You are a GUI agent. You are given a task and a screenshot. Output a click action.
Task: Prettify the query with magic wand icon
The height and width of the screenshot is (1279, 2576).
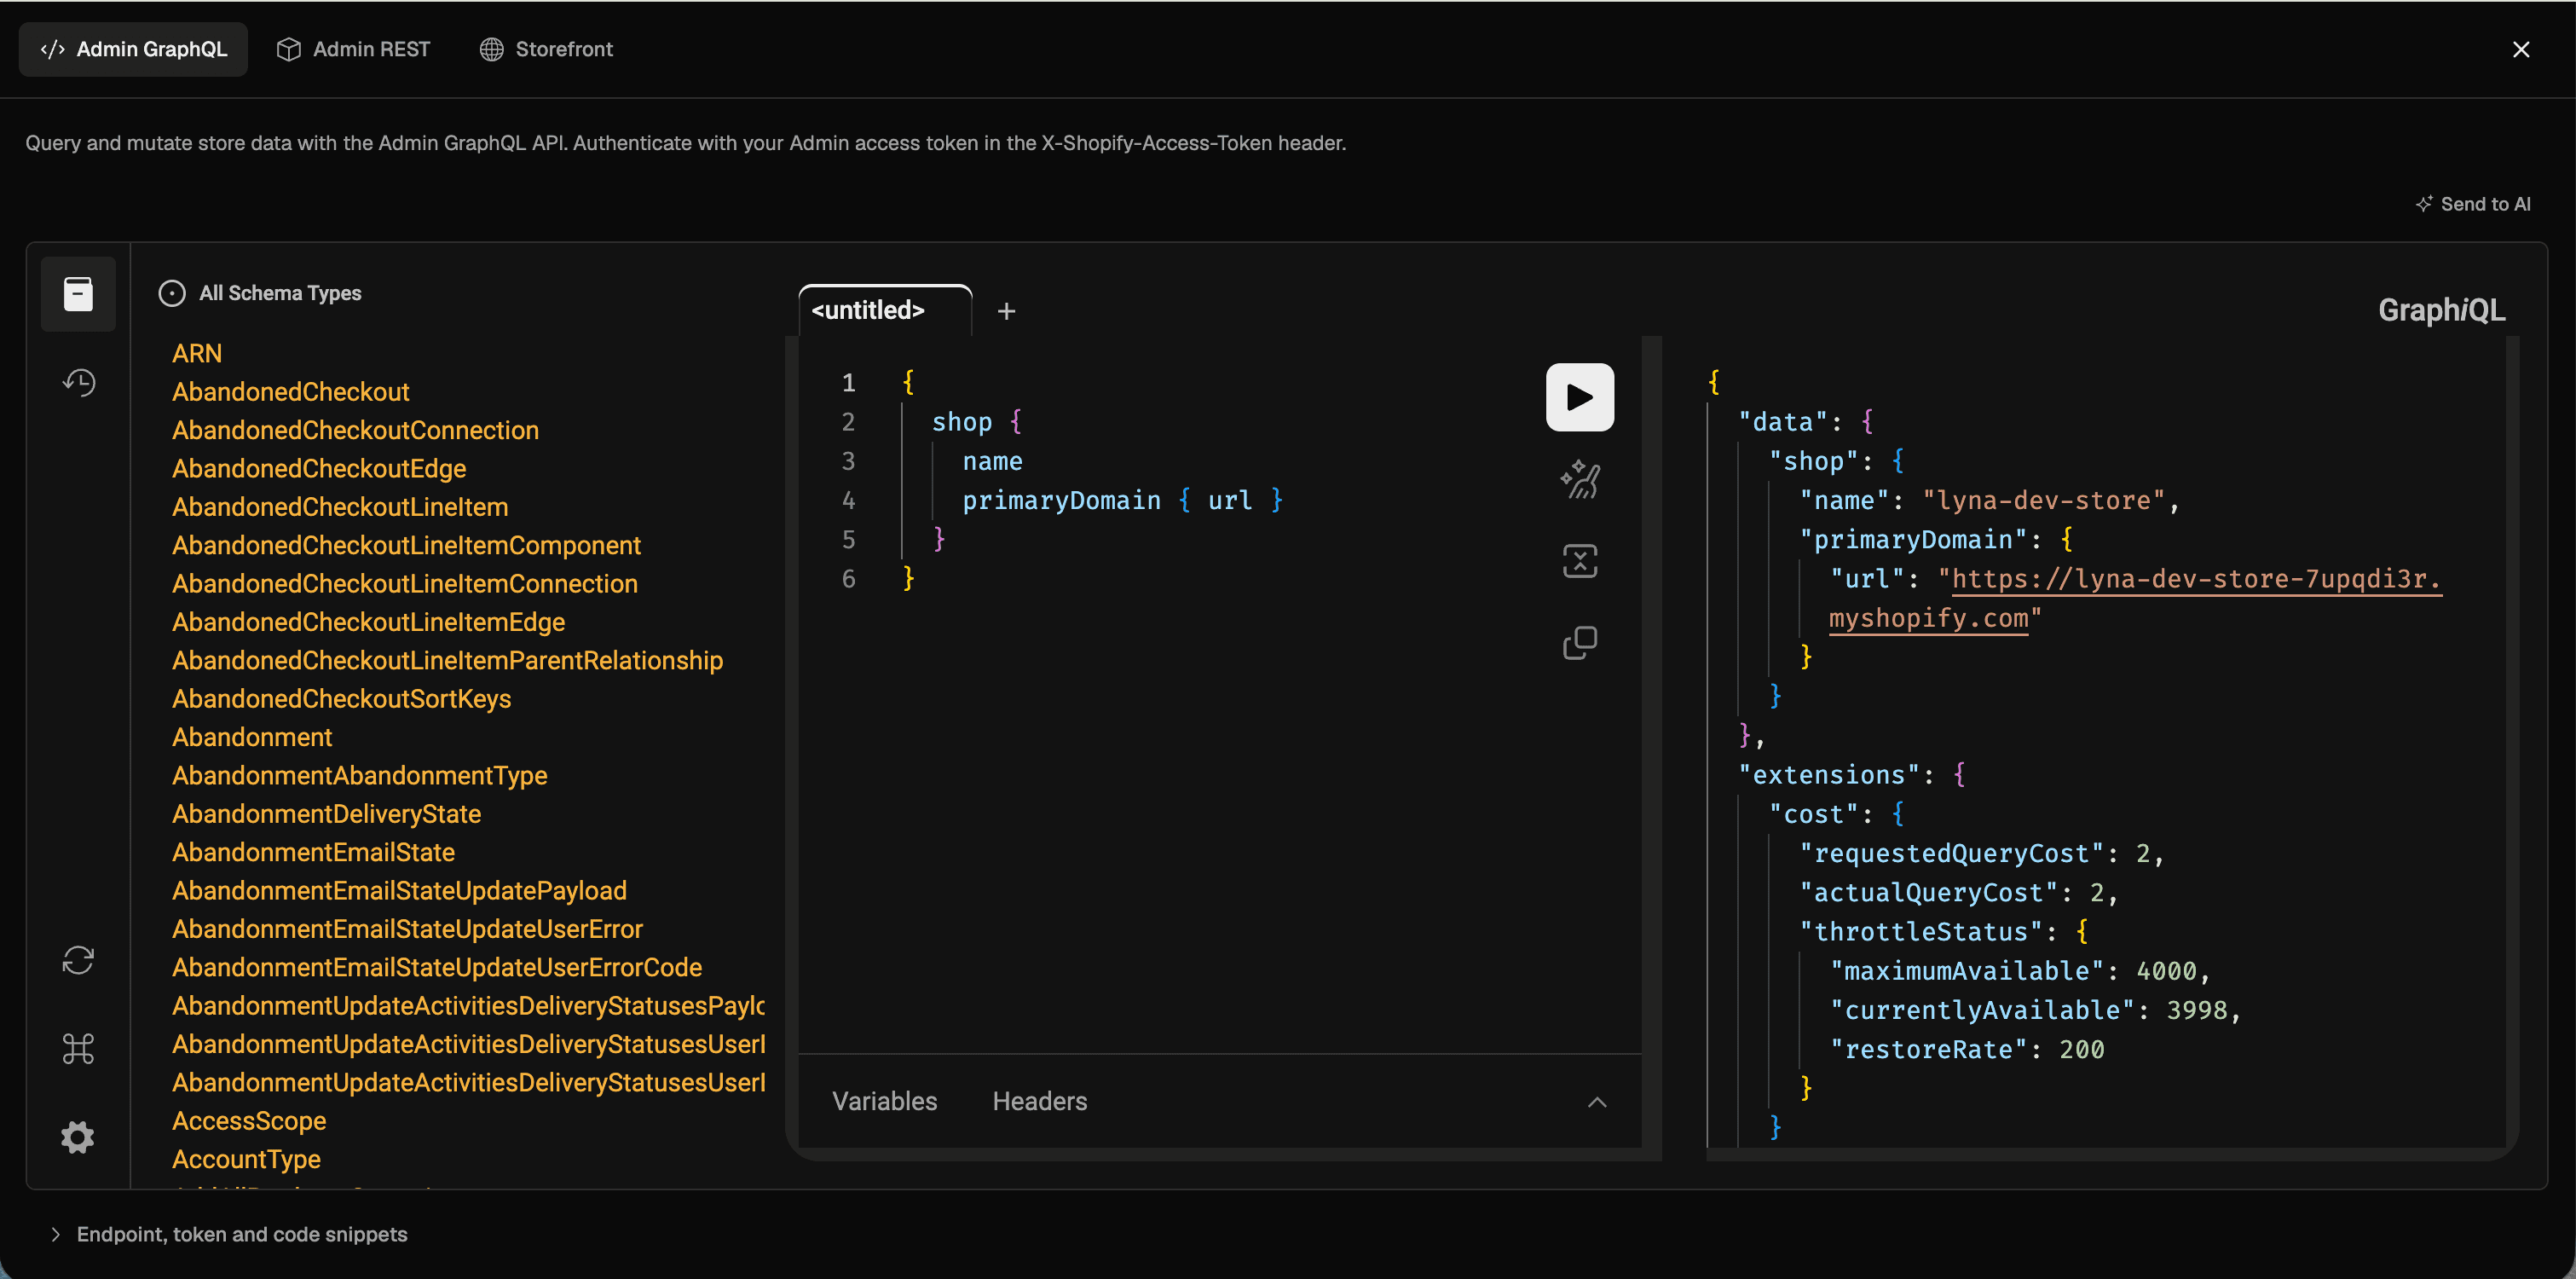click(1580, 479)
